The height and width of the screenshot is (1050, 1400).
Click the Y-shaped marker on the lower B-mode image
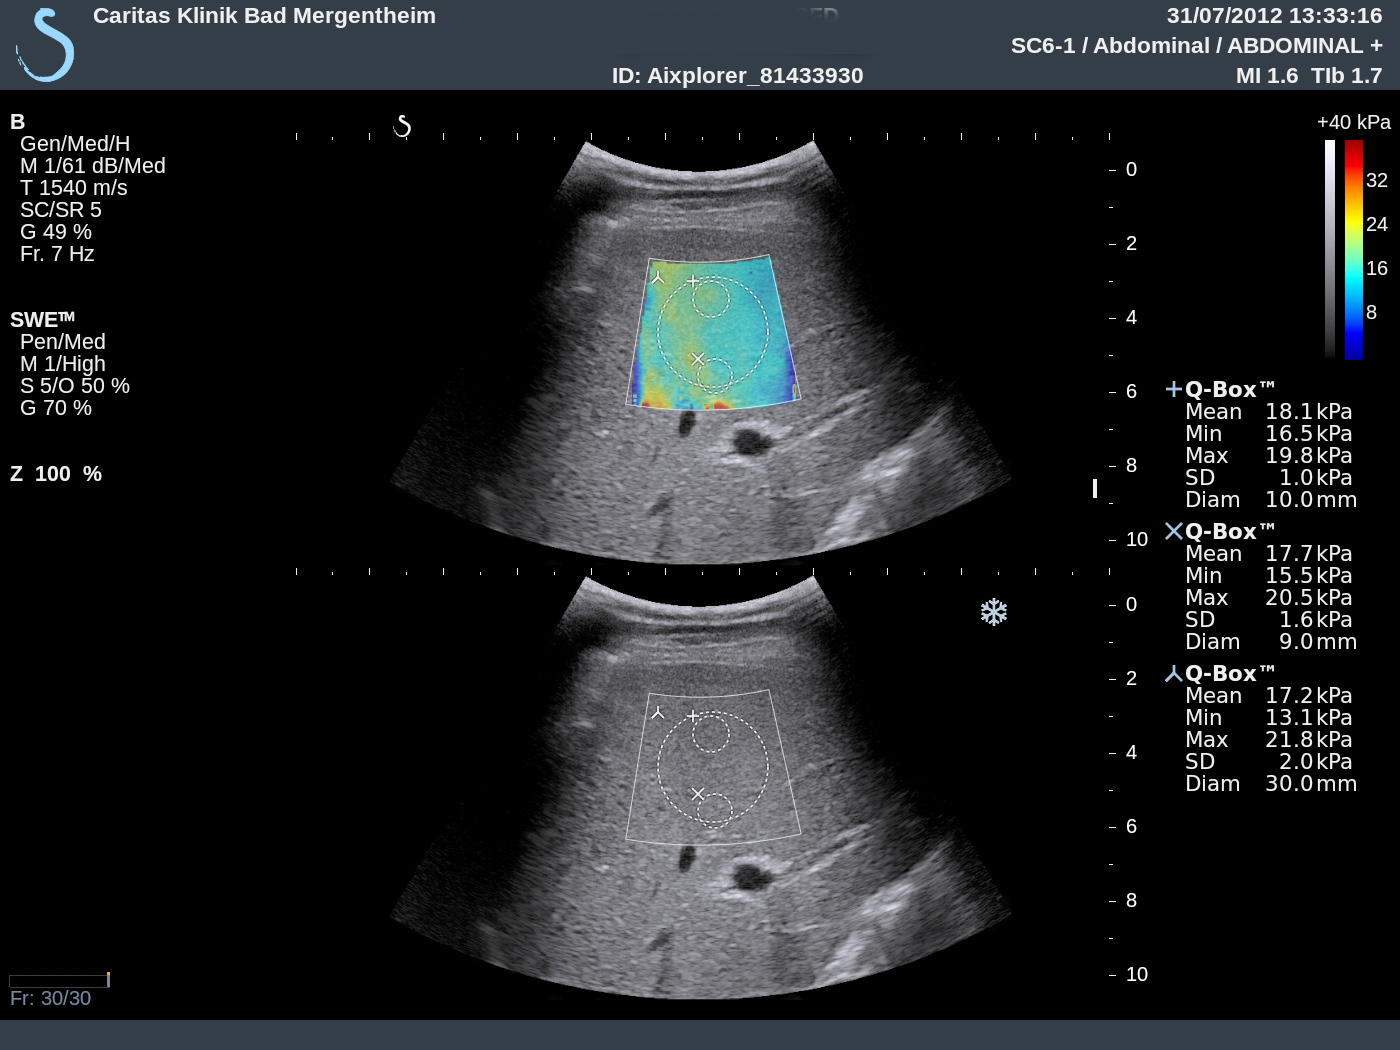(x=658, y=713)
